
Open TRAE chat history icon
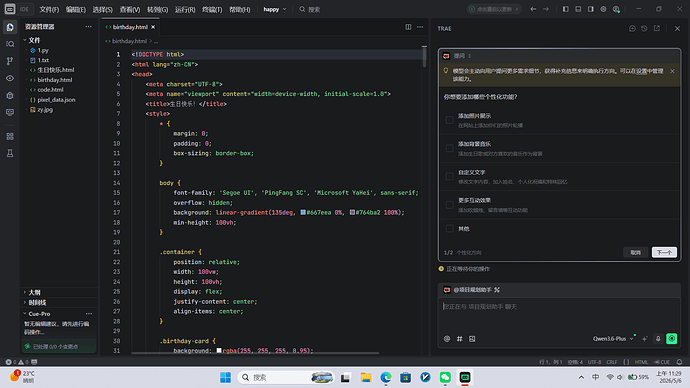pos(644,29)
